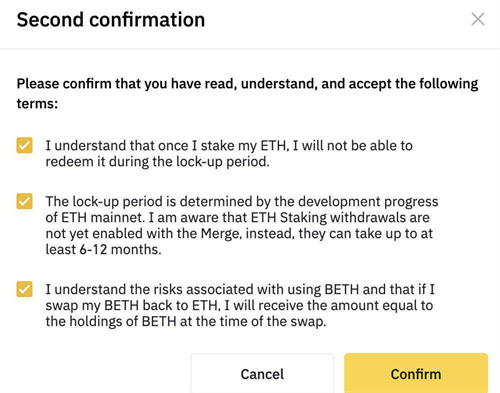Click the 'terms:' word under the heading

tap(37, 104)
